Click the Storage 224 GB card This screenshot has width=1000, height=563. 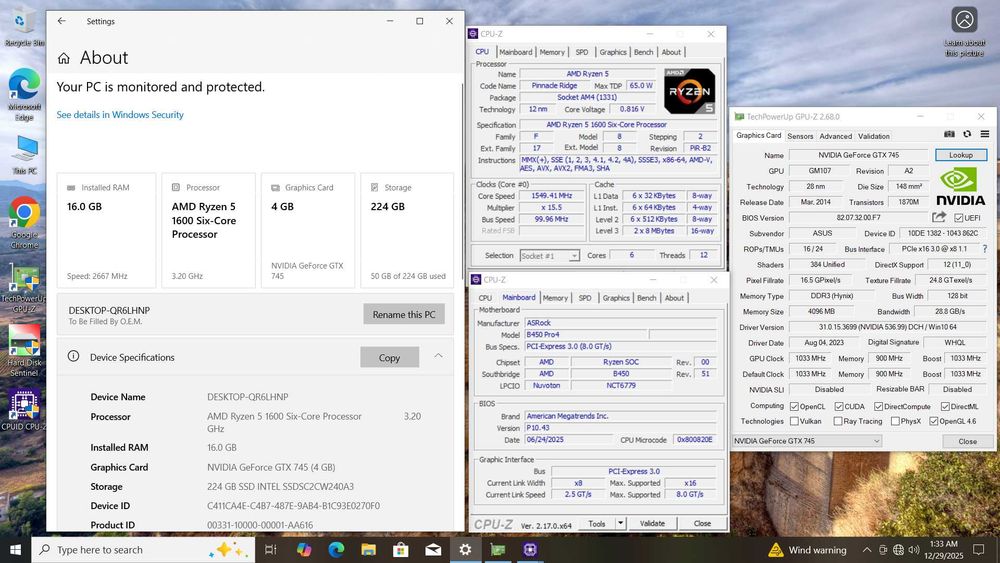[x=407, y=231]
